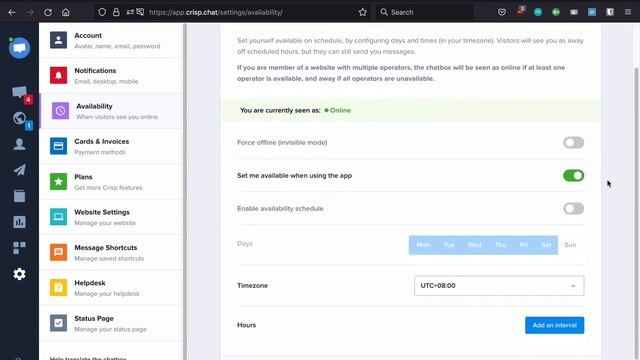Click the Notifications bell icon

coord(58,75)
